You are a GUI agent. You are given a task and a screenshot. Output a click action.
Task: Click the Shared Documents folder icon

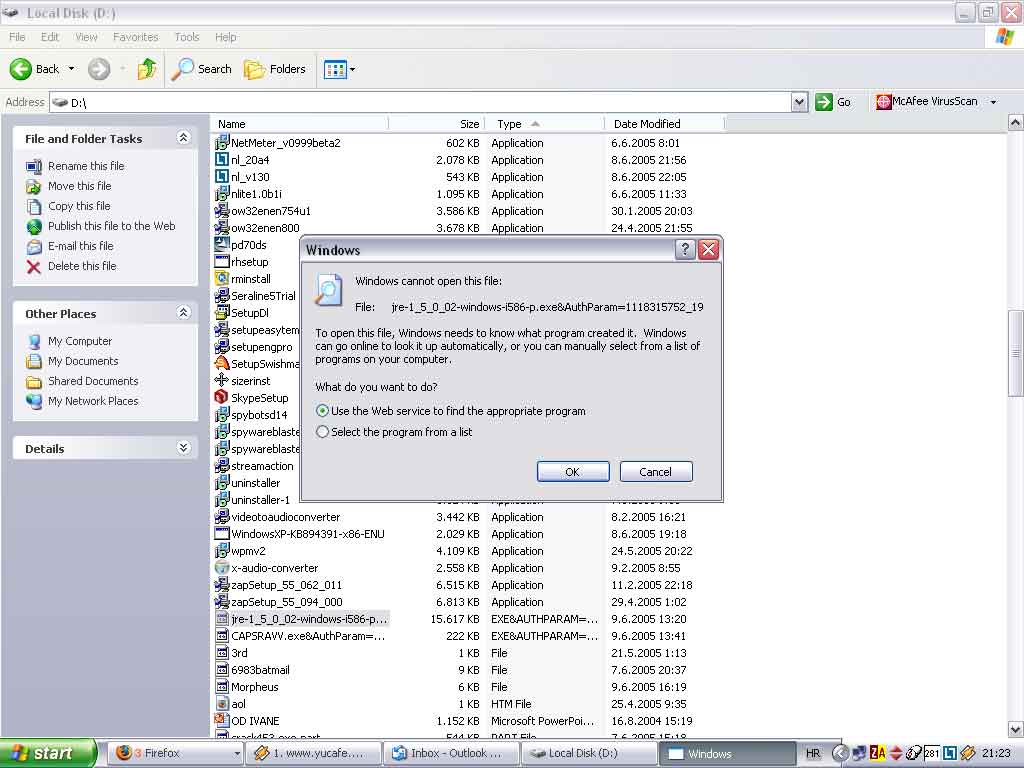[34, 381]
